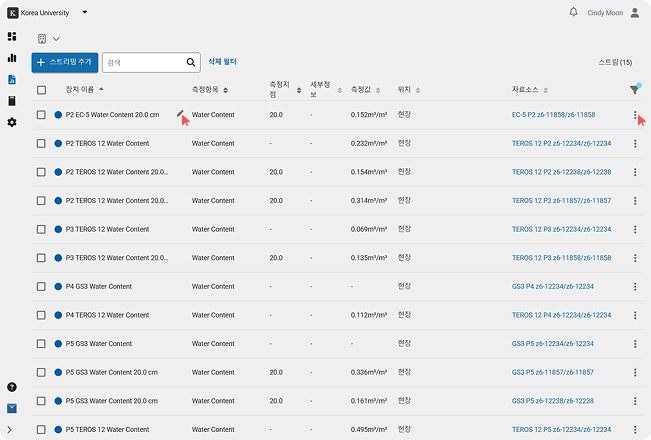Open the GS3 P4 z6-12234/z6-12234 source link
651x440 pixels.
553,286
